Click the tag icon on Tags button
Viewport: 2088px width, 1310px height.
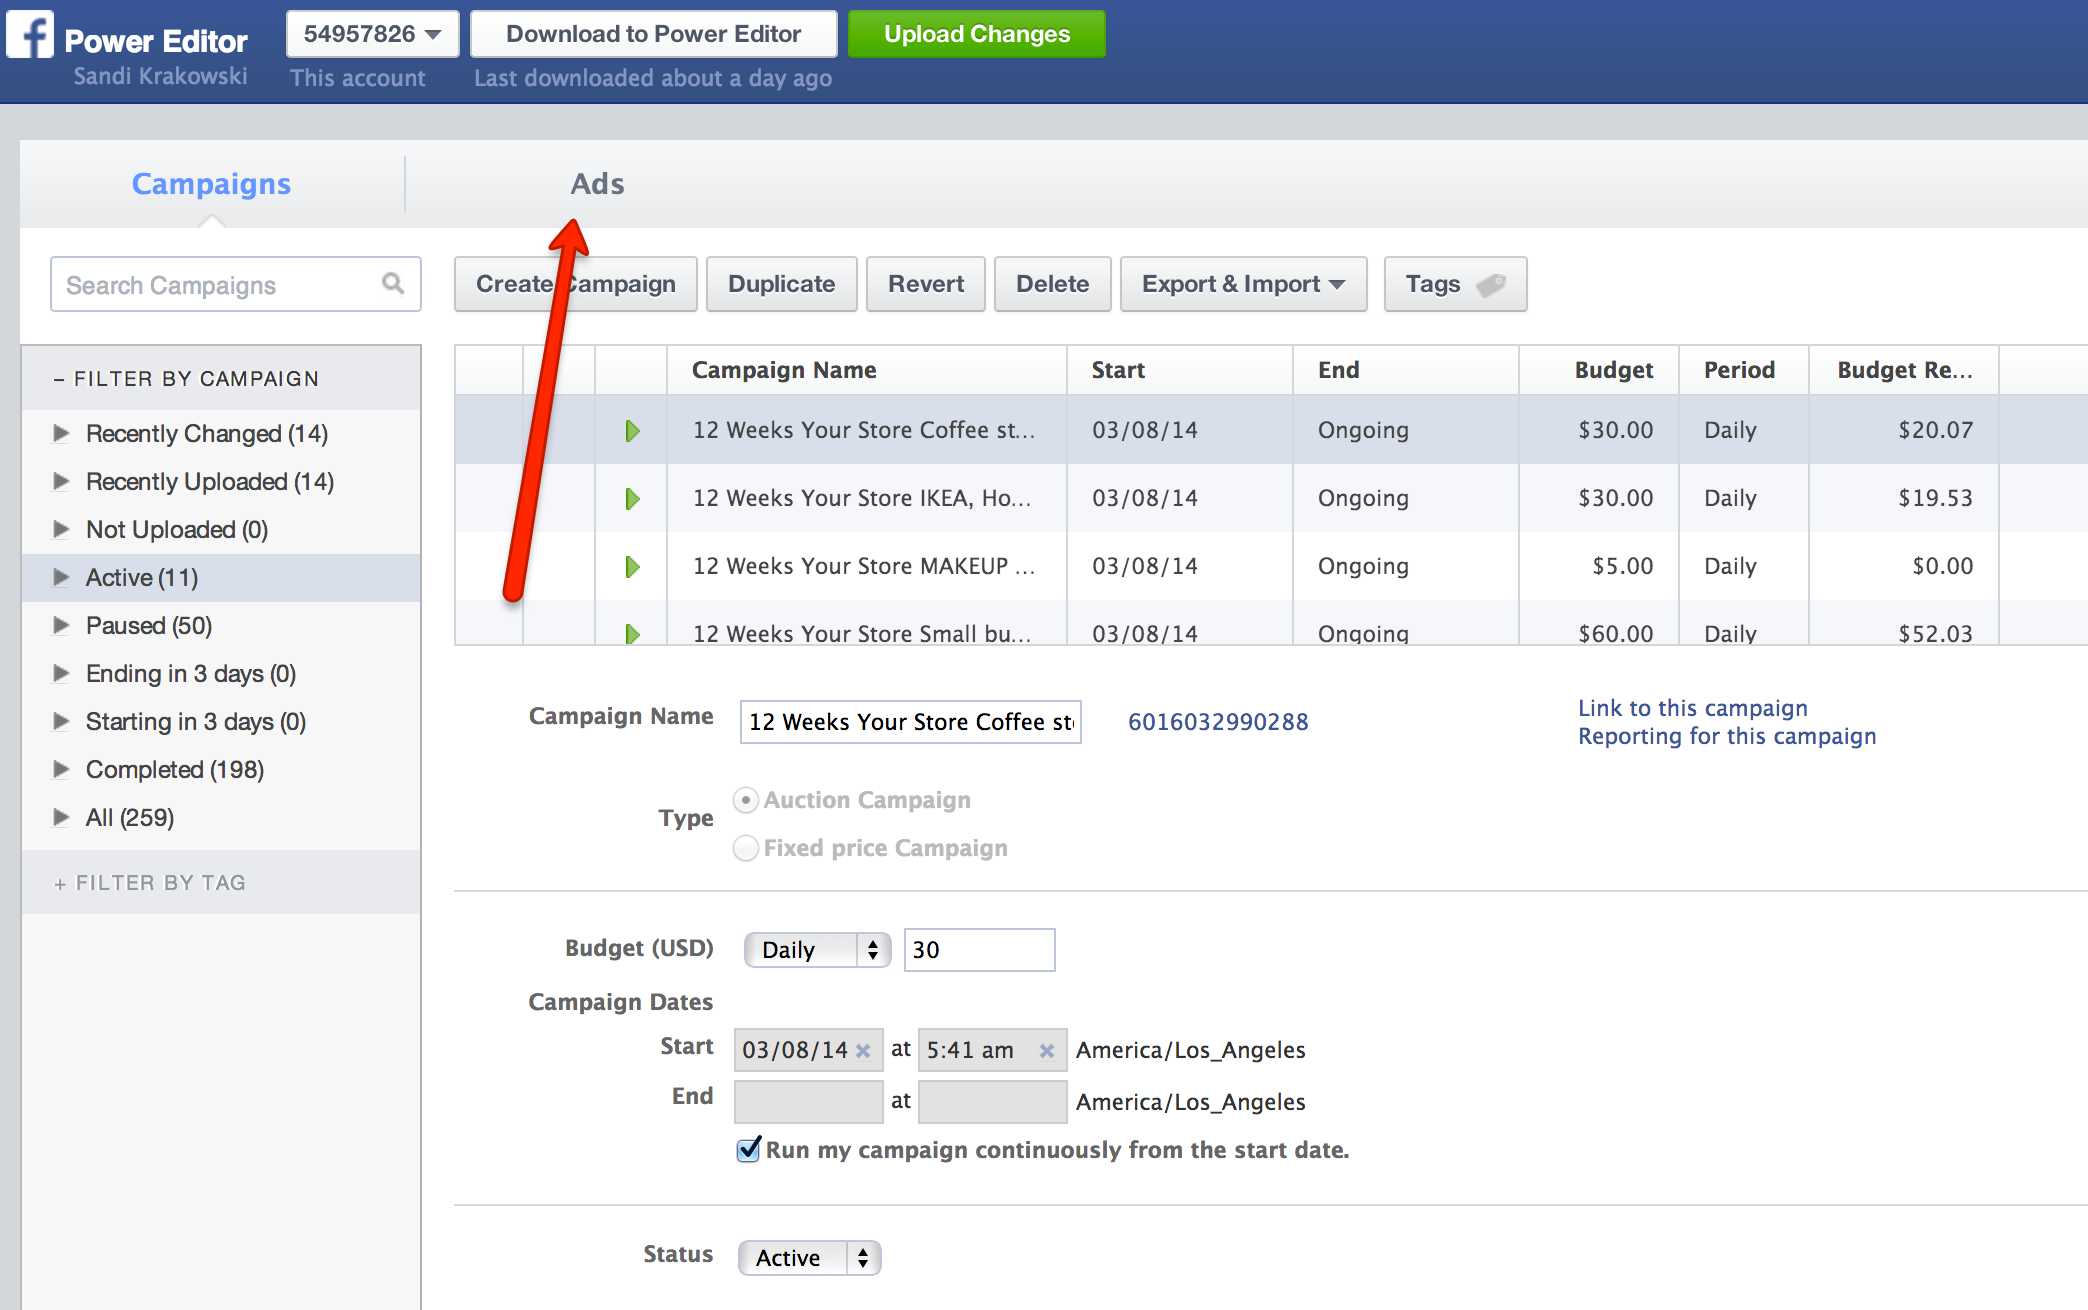[x=1490, y=285]
